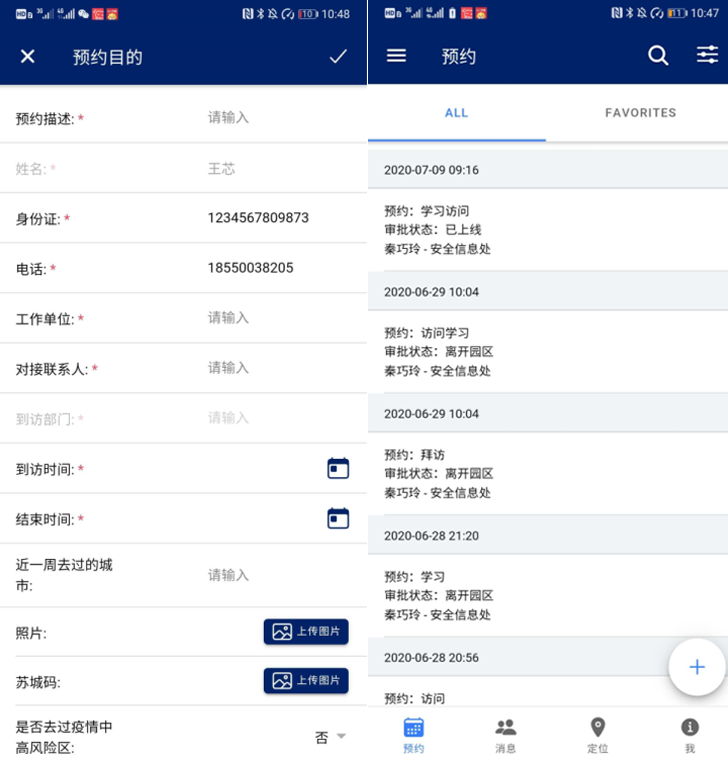728x762 pixels.
Task: Click 上传图片 button for 苏城码
Action: (306, 681)
